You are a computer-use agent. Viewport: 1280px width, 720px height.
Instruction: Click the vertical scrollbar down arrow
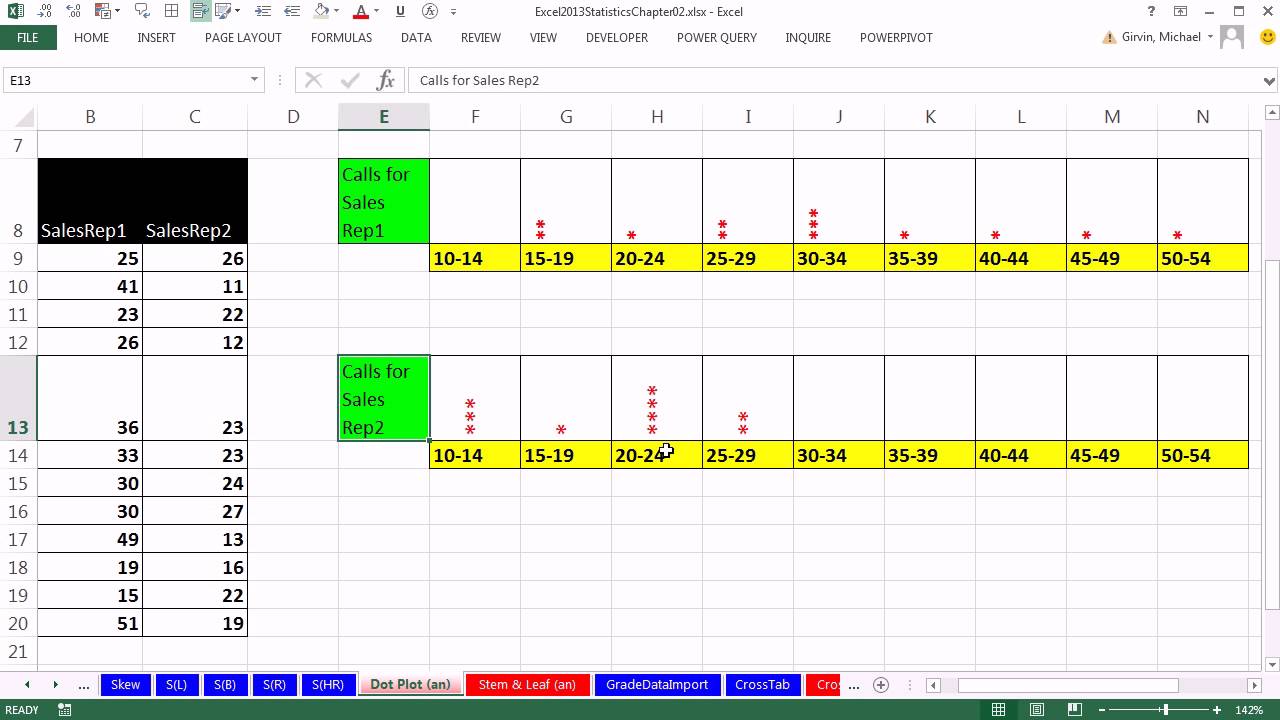point(1271,664)
